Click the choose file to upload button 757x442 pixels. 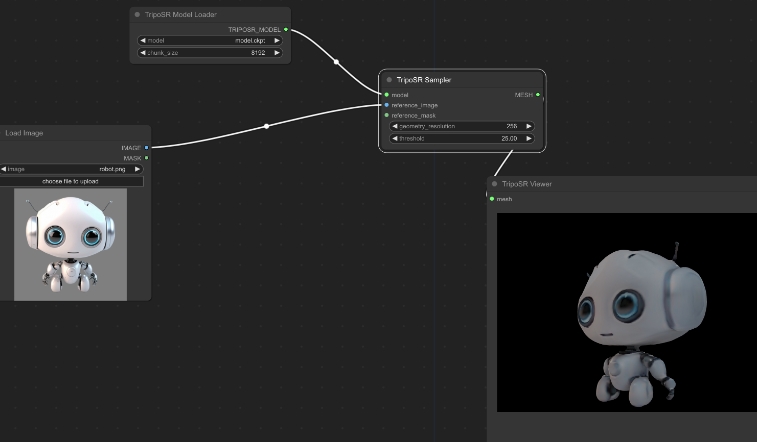[70, 181]
